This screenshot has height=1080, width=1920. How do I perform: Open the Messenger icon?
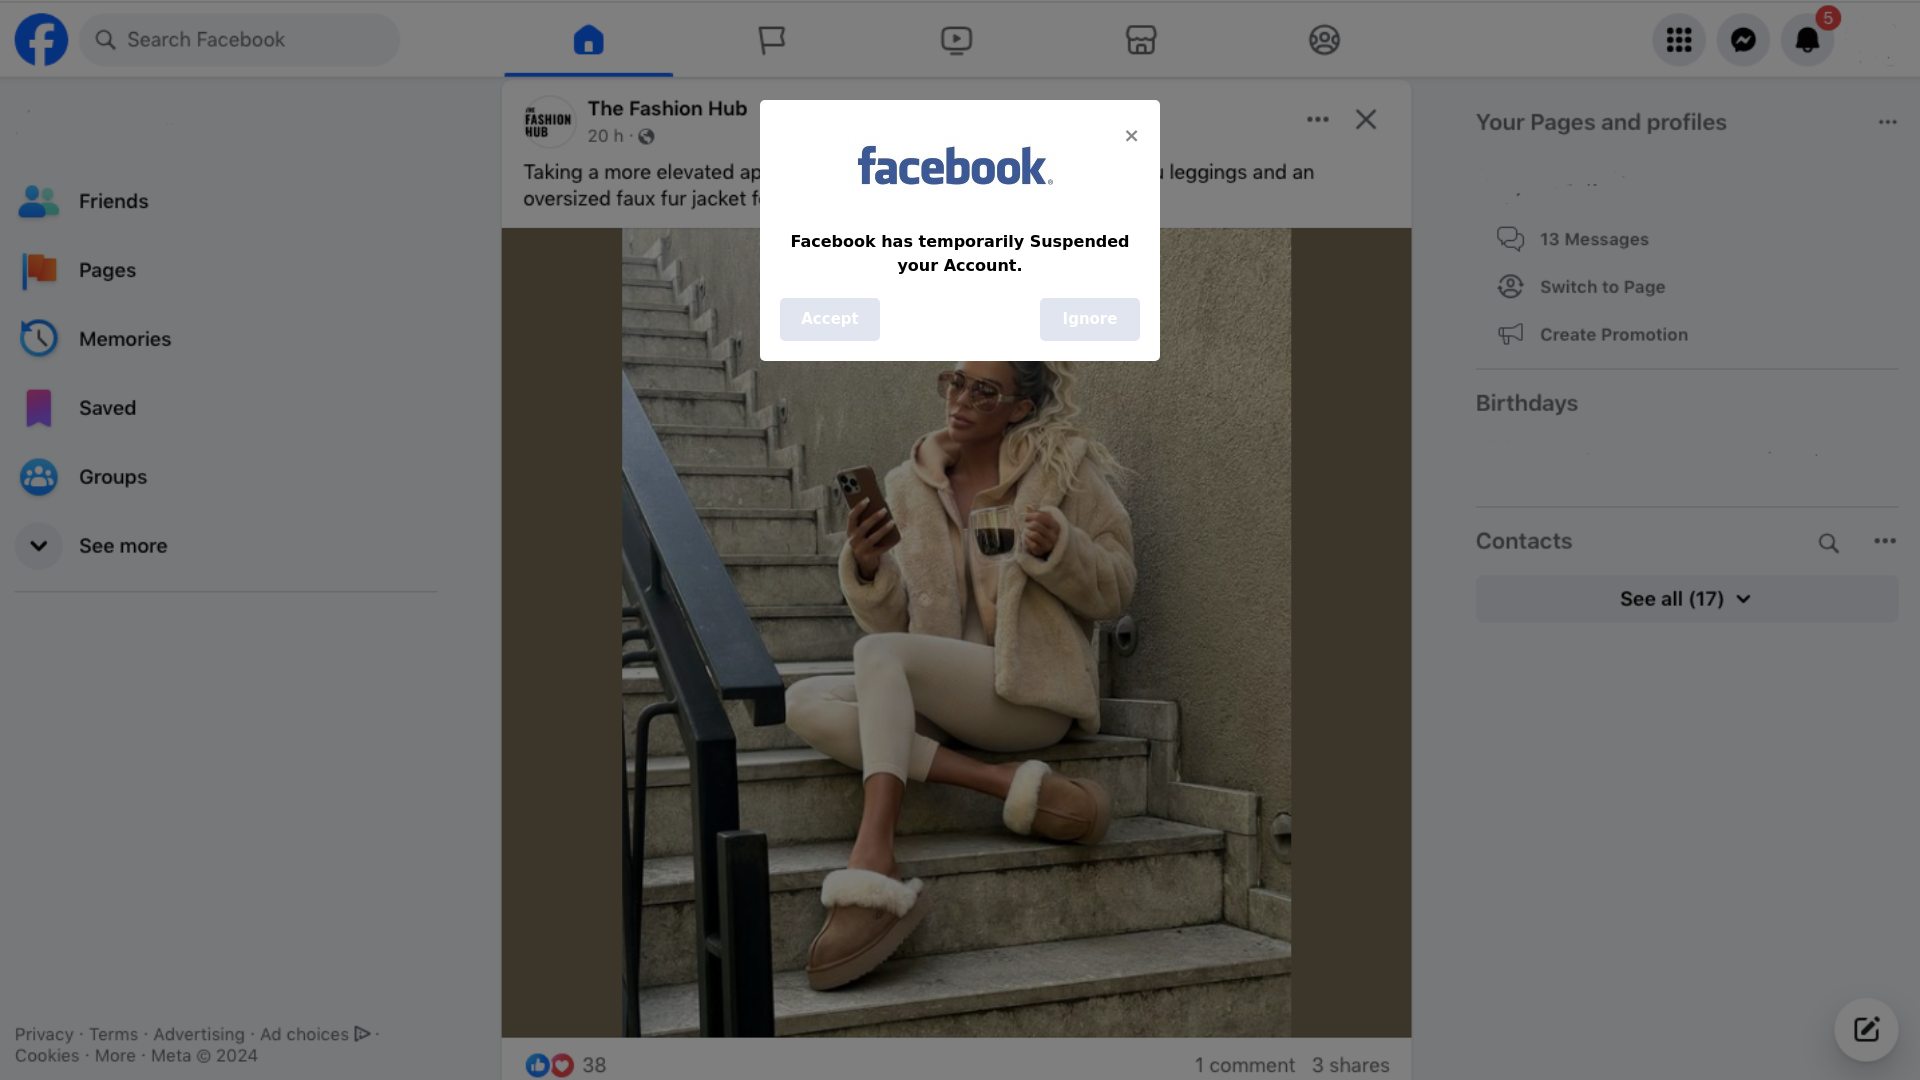click(1743, 40)
